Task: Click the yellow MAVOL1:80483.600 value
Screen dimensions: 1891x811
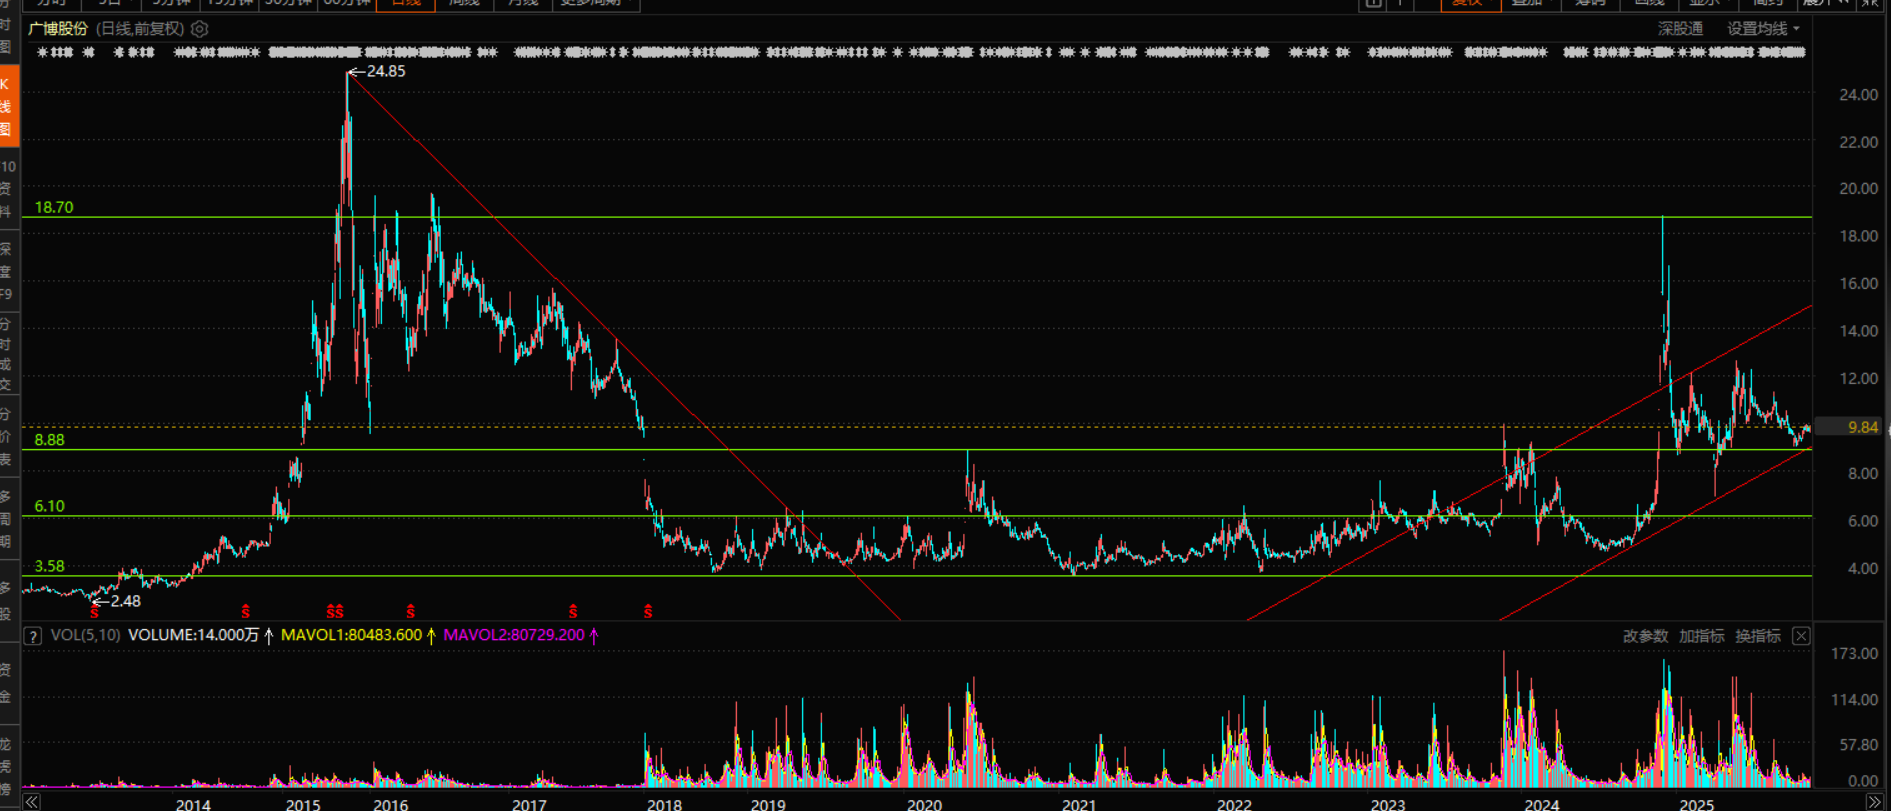Action: [352, 635]
